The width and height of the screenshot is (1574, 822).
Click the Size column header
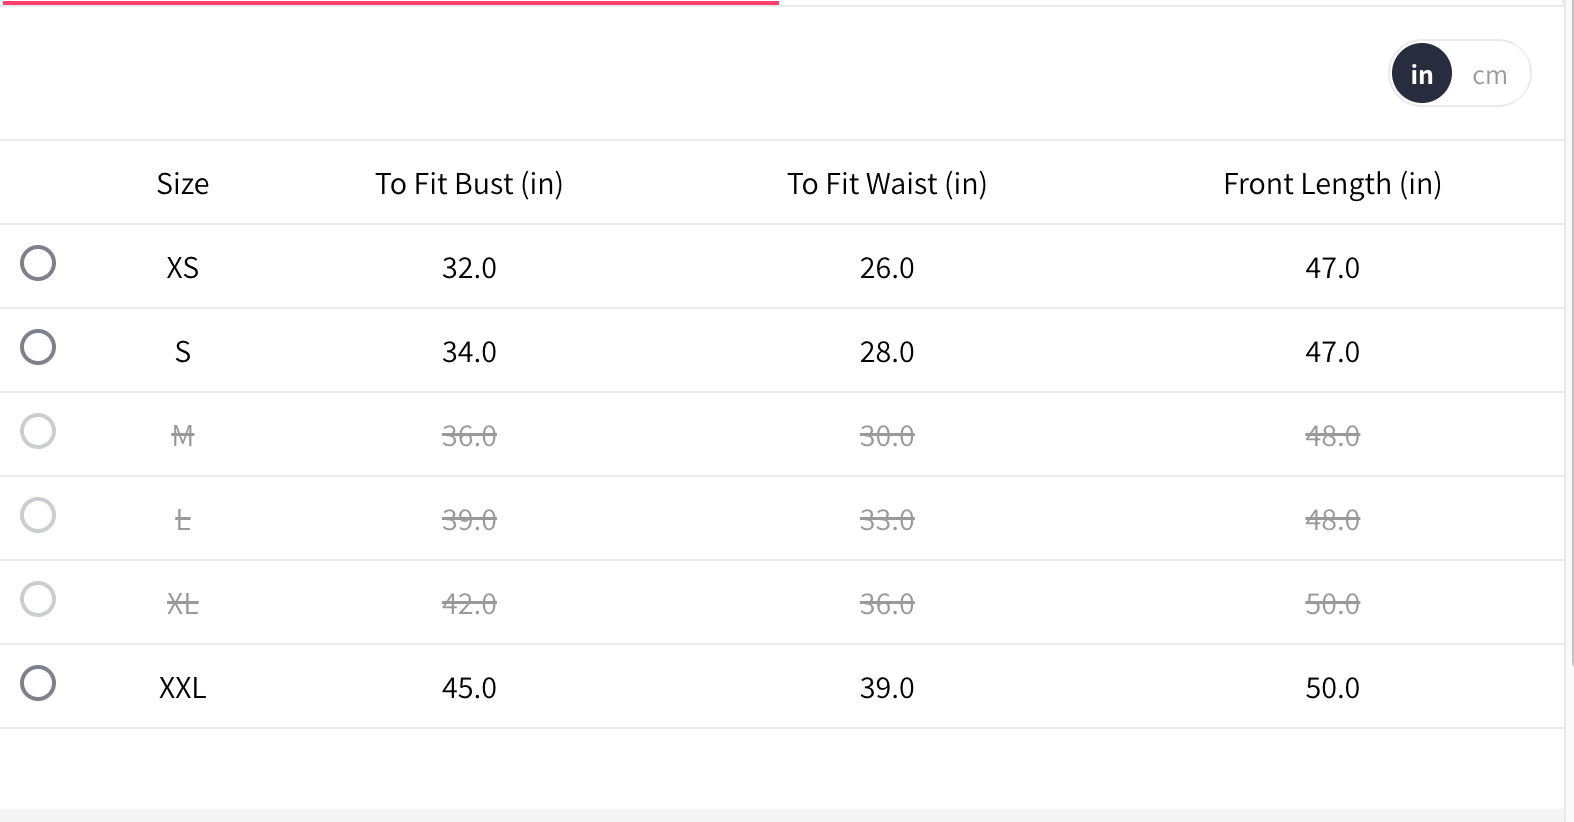point(183,184)
